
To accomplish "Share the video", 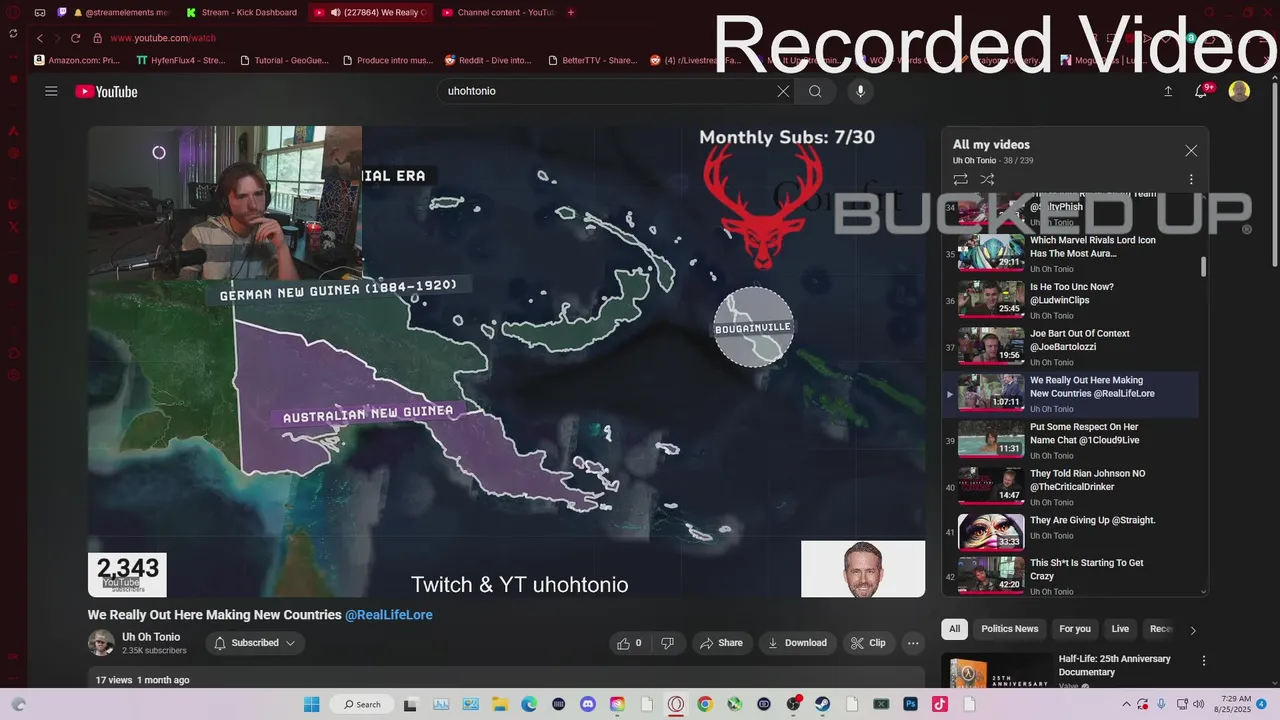I will tap(721, 643).
